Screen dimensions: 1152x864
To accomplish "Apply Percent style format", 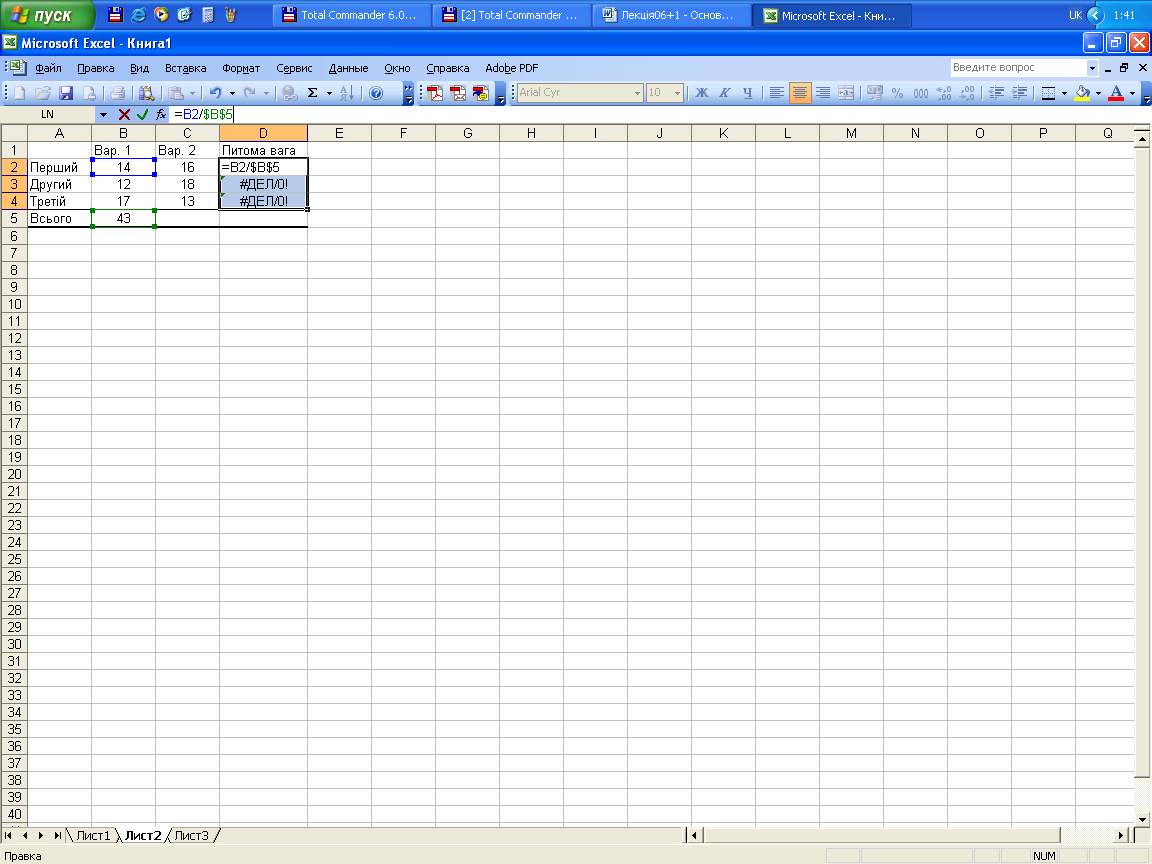I will coord(897,93).
